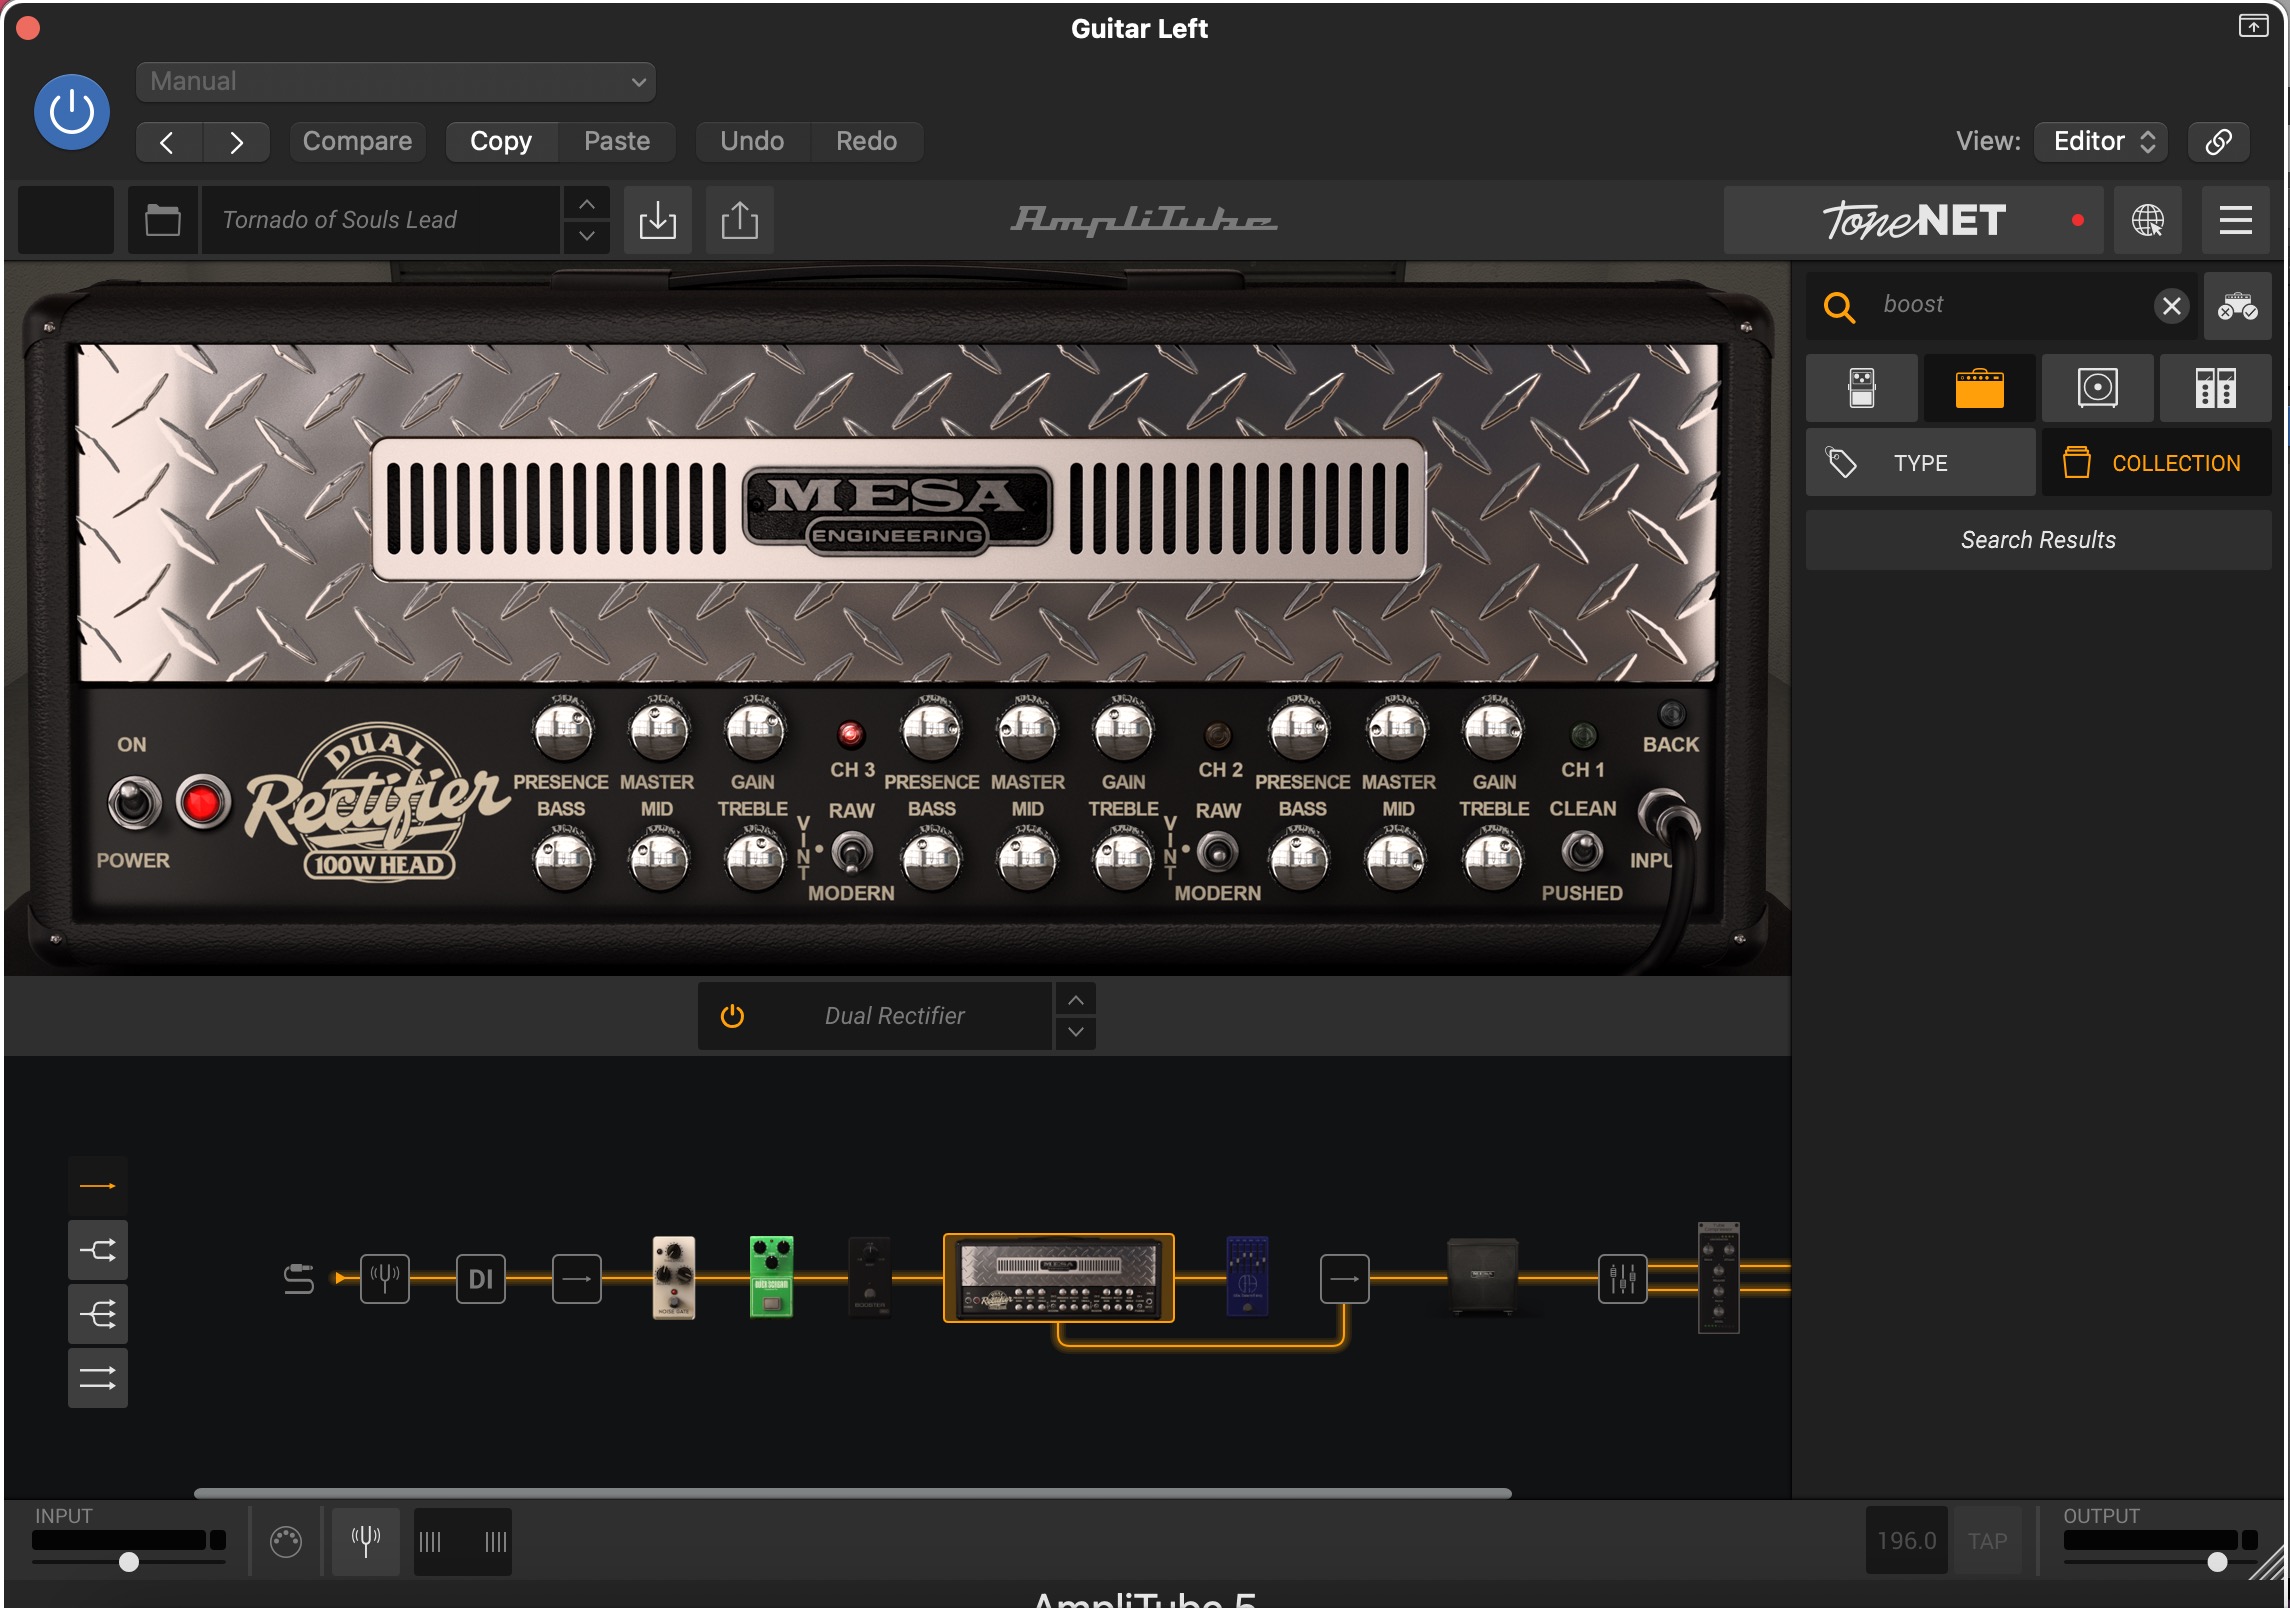The width and height of the screenshot is (2290, 1608).
Task: Click the bottom bar tuner icon
Action: point(366,1541)
